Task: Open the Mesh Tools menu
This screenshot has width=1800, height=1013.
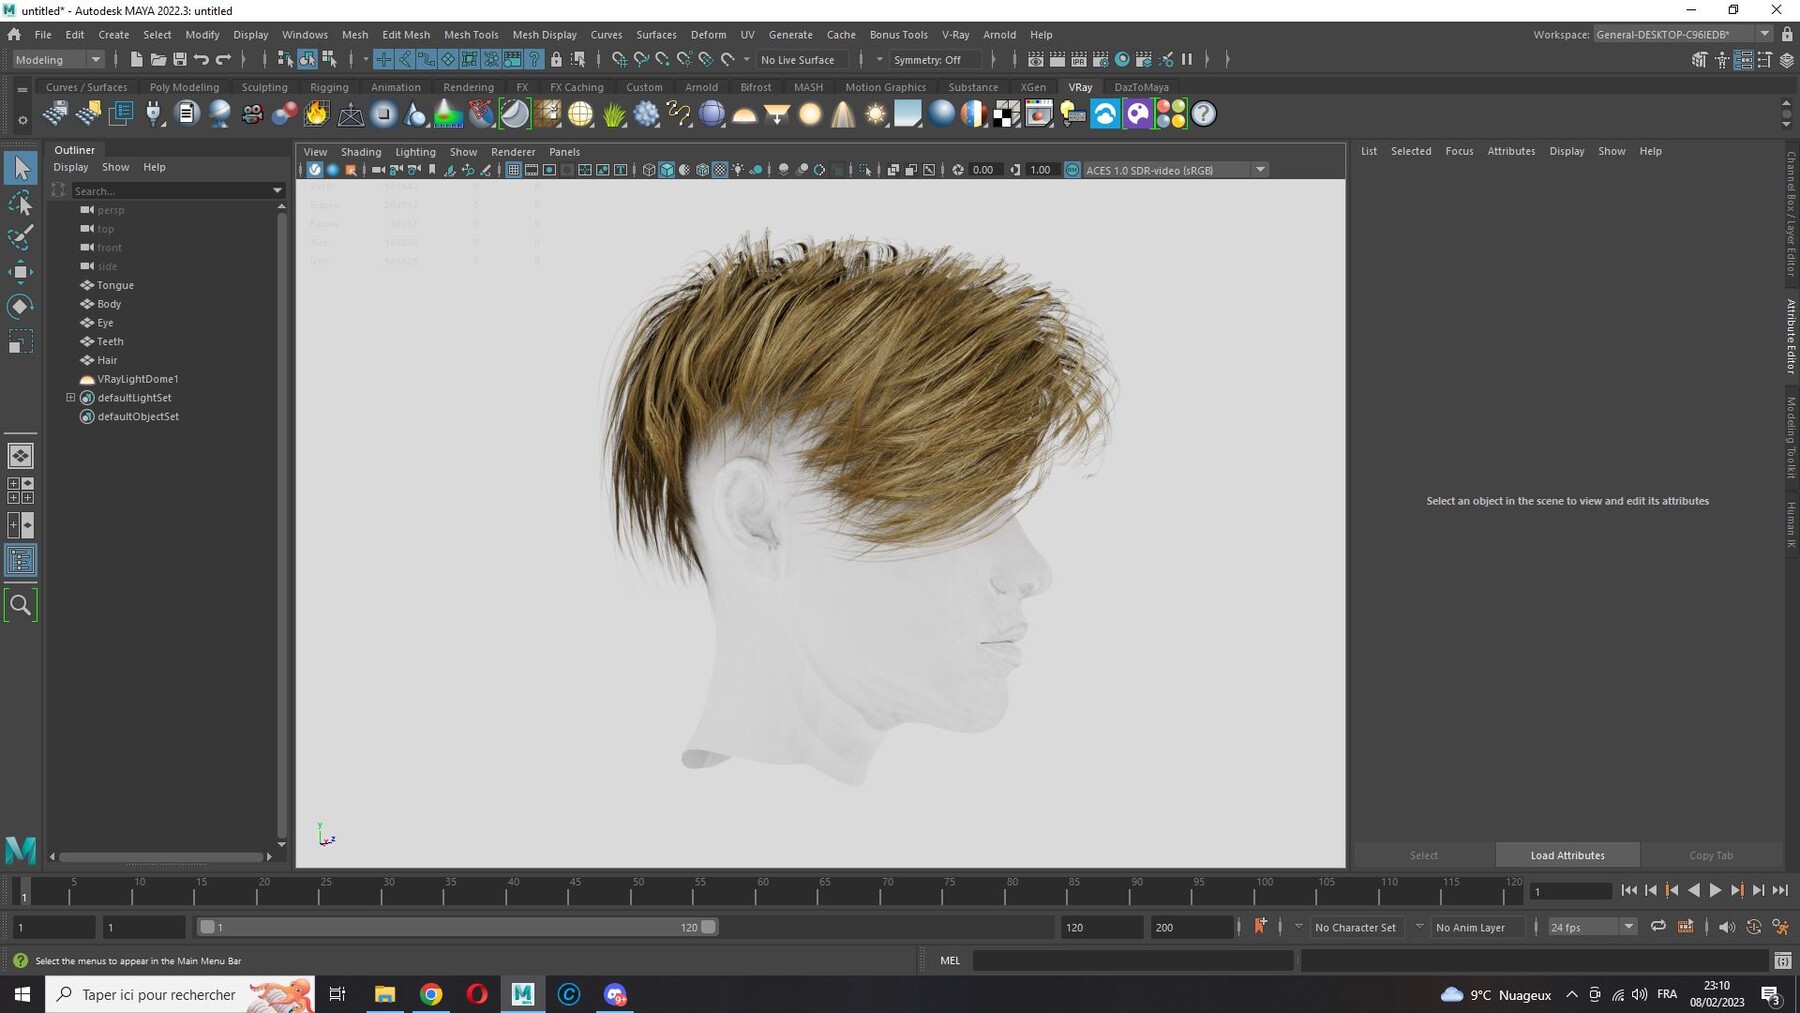Action: coord(471,34)
